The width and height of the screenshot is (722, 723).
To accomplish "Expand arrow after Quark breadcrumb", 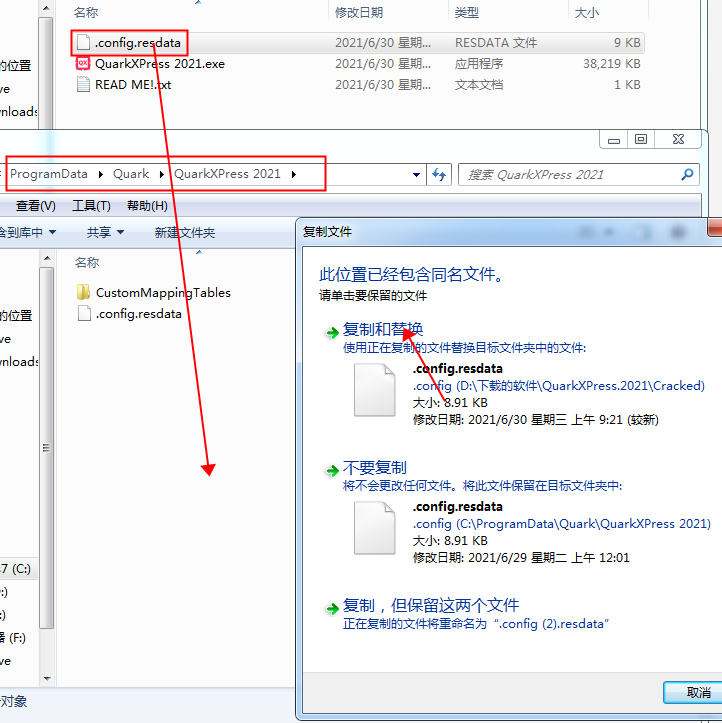I will (162, 174).
